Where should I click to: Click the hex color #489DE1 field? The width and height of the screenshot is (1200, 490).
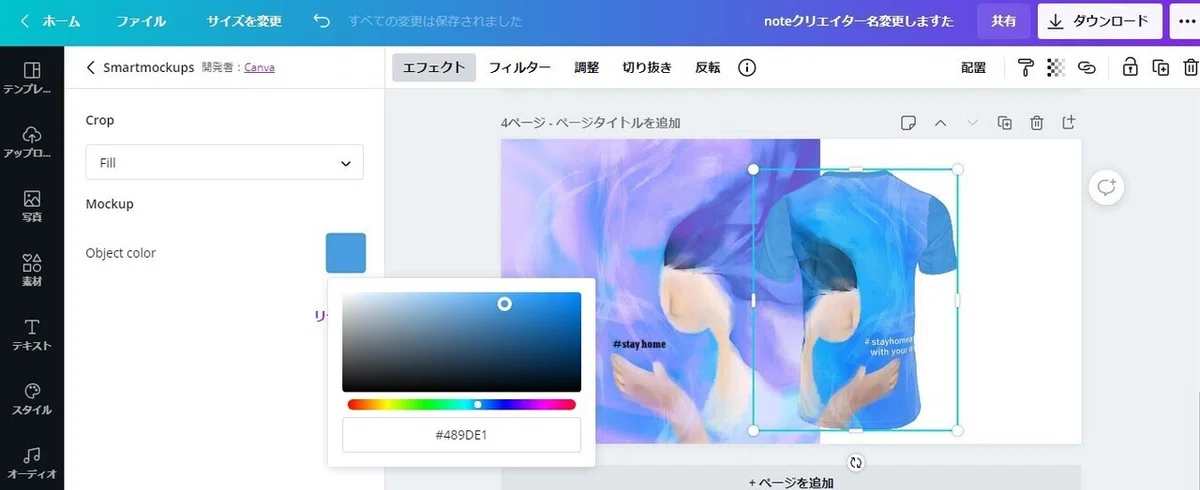pyautogui.click(x=461, y=435)
